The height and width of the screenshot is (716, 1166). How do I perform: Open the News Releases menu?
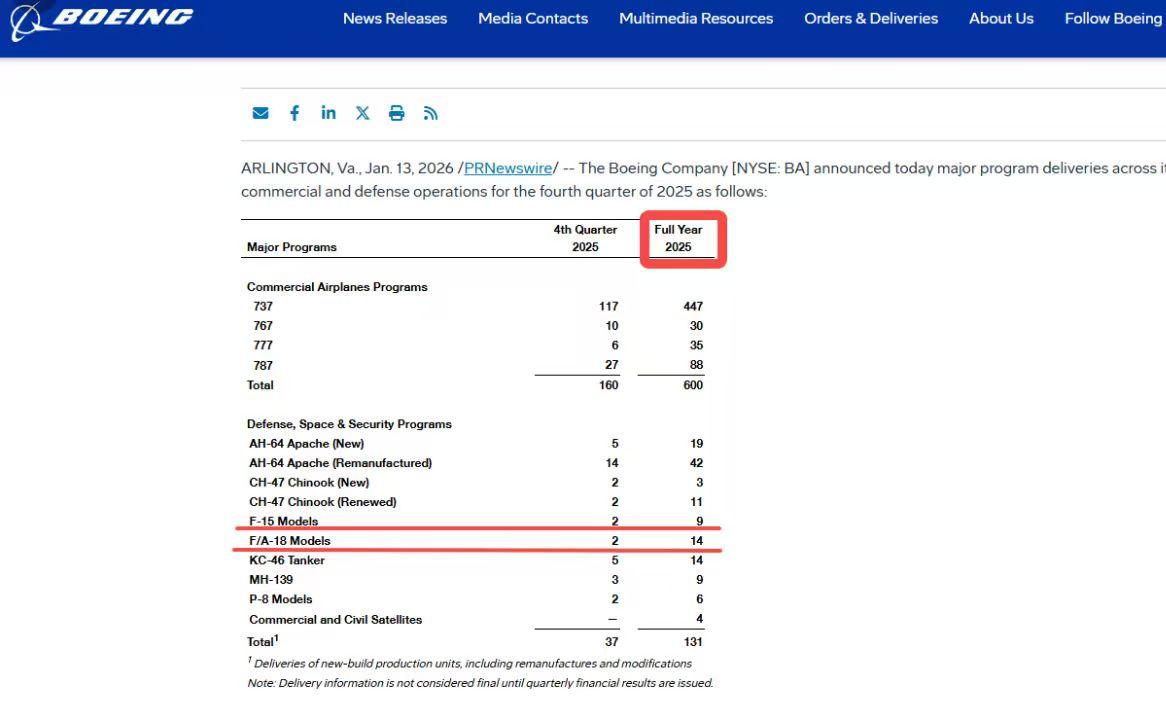coord(395,19)
